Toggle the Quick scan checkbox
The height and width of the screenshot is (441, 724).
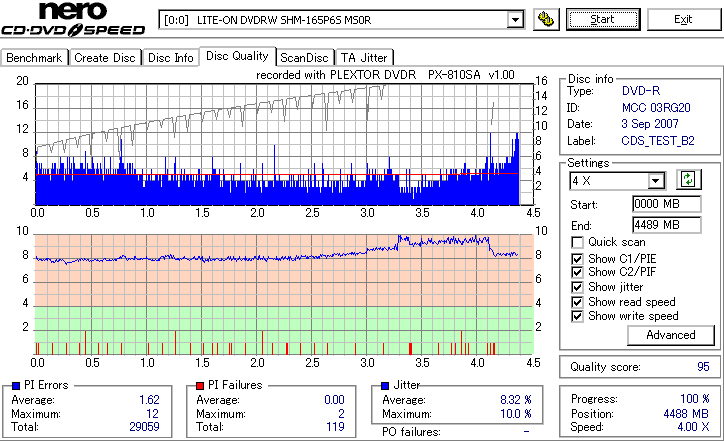pyautogui.click(x=577, y=242)
